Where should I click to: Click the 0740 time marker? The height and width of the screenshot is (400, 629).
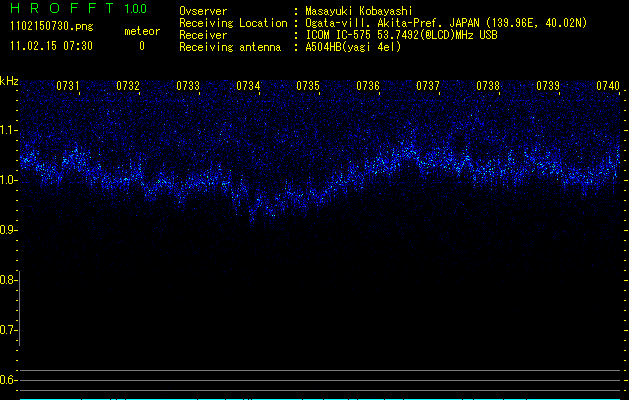tap(607, 86)
